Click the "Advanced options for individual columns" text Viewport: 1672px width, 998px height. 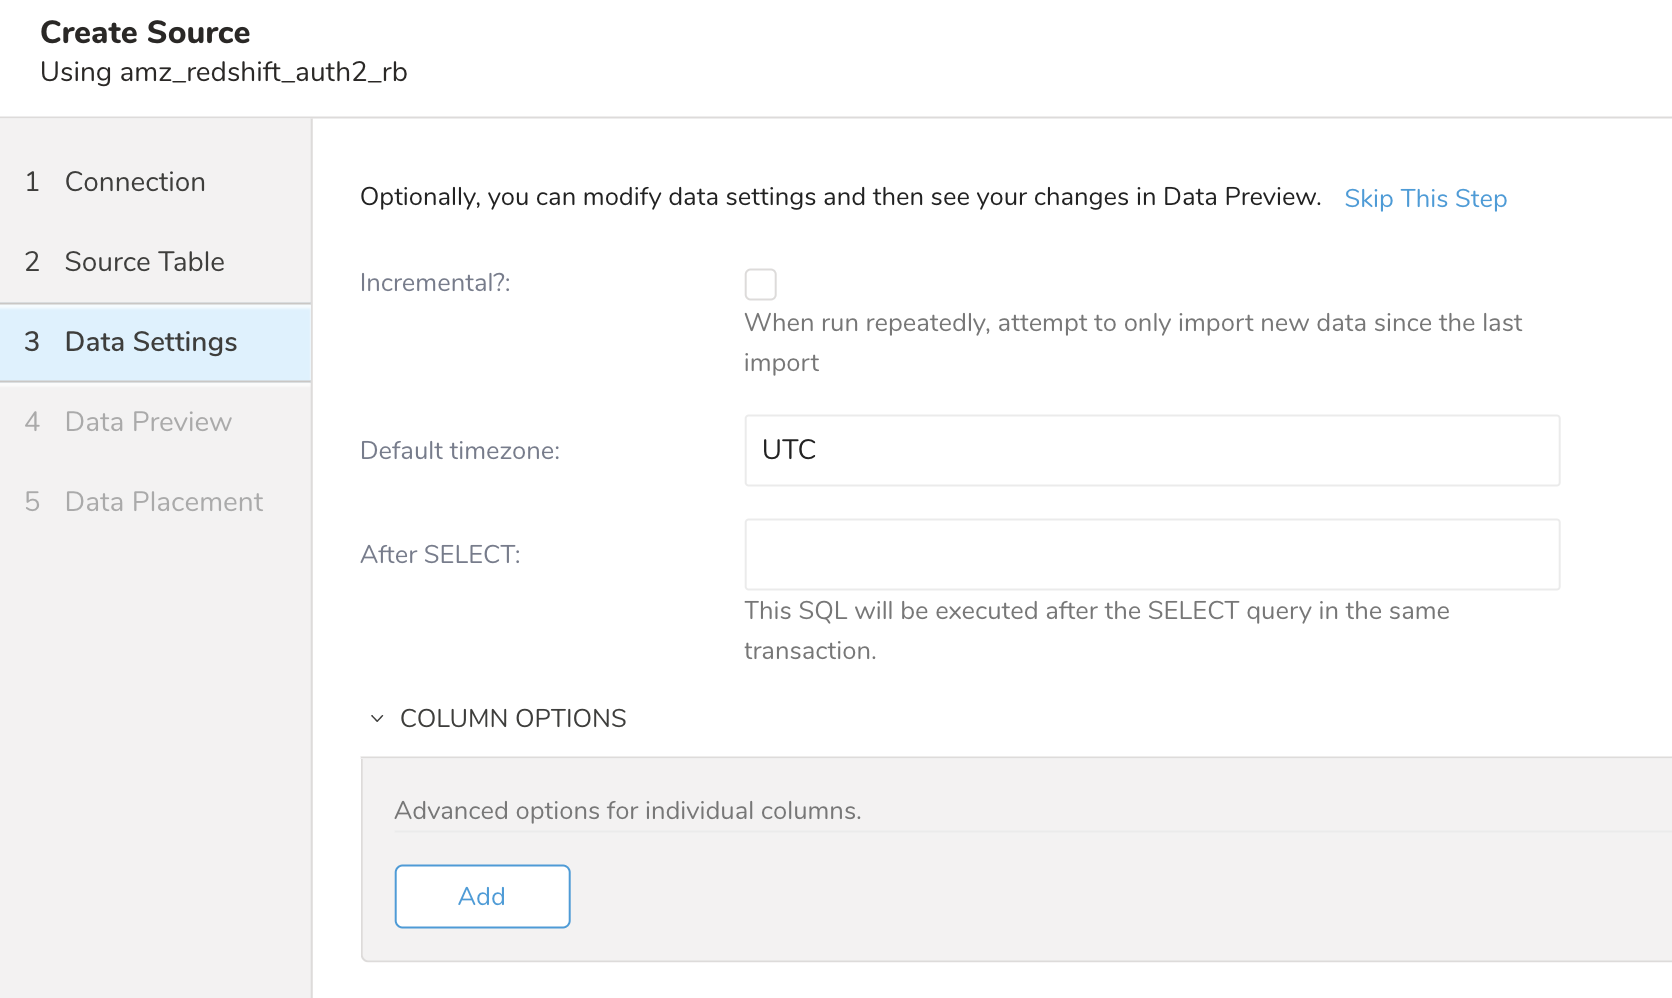(x=627, y=810)
